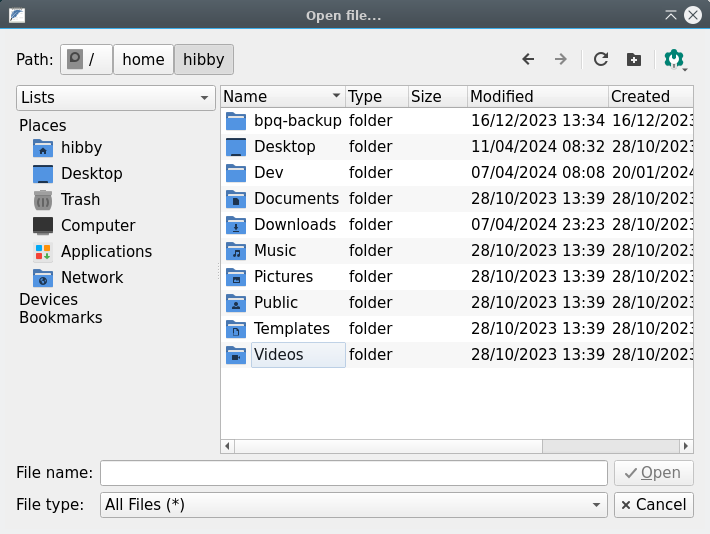The height and width of the screenshot is (534, 710).
Task: Click the horizontal scrollbar right arrow
Action: tap(686, 446)
